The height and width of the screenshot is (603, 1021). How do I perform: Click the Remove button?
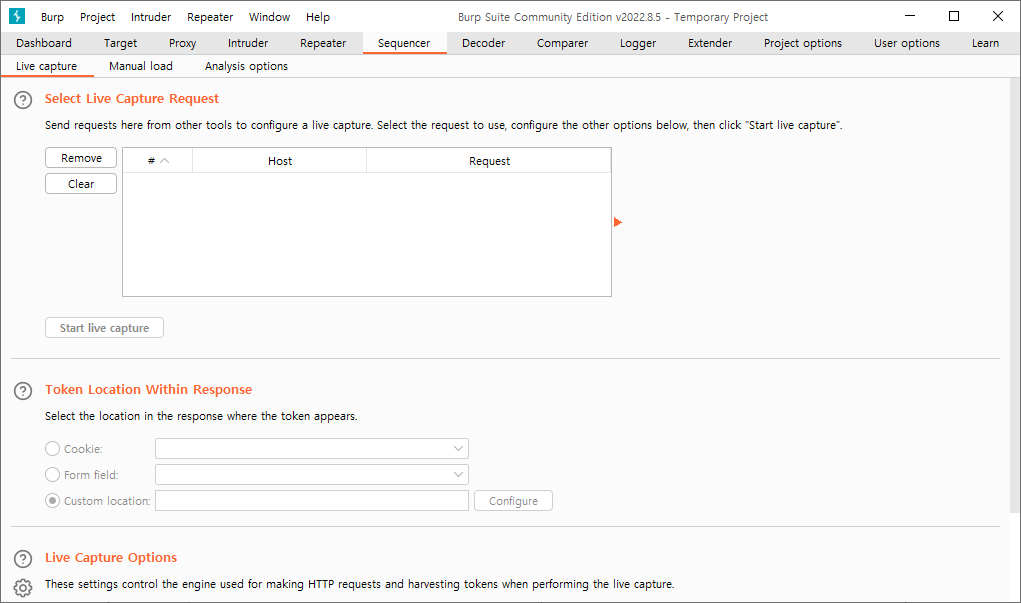pos(81,158)
